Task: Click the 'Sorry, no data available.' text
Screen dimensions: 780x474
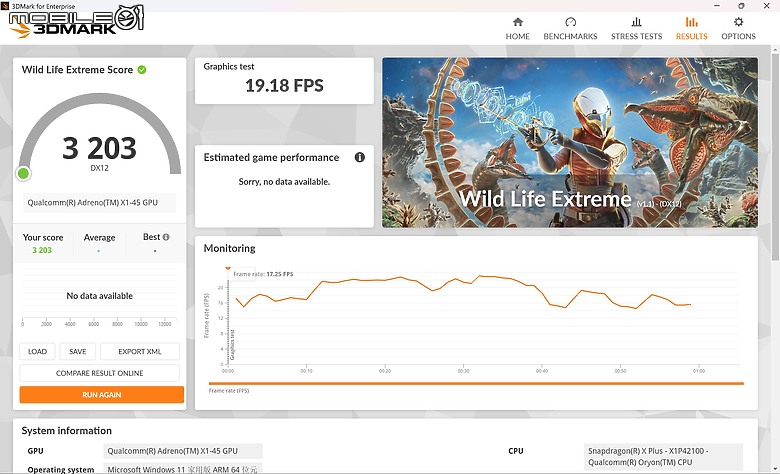Action: pos(284,182)
